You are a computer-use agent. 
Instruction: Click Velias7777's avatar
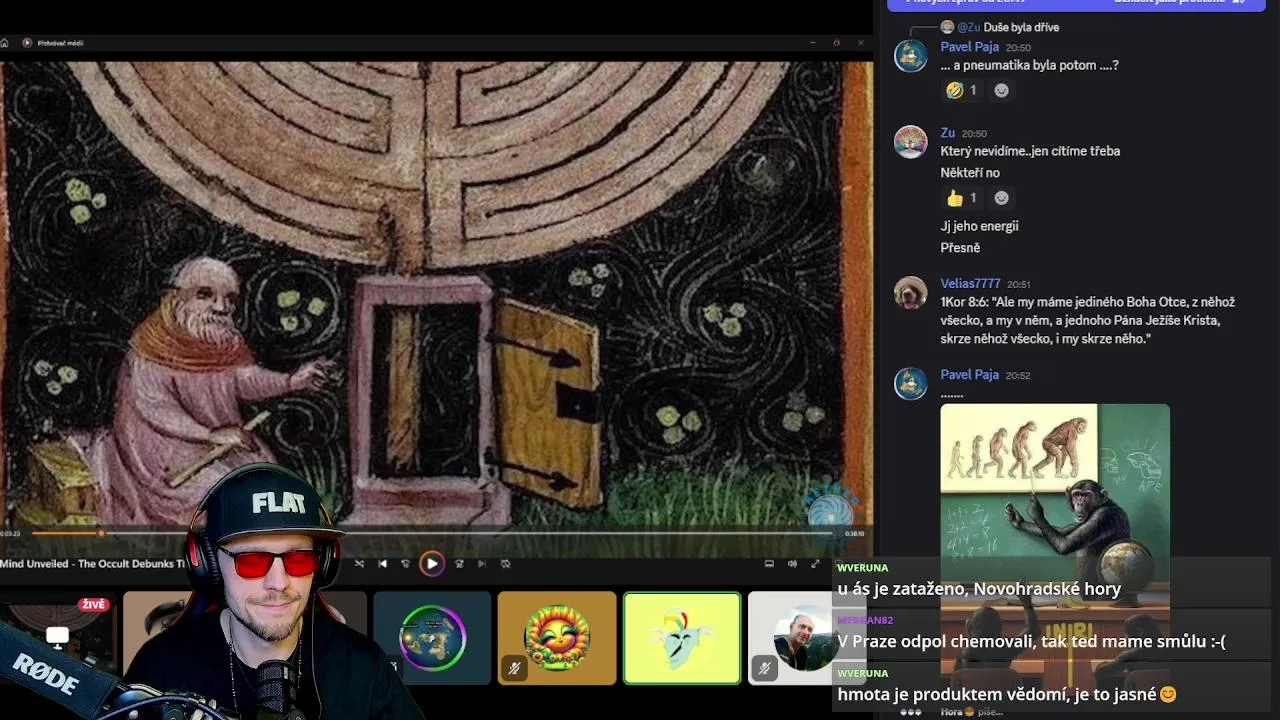coord(910,292)
